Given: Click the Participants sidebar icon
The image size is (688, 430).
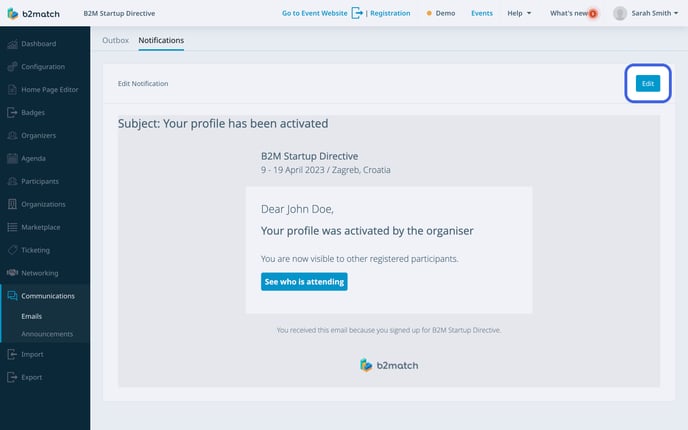Looking at the screenshot, I should (12, 181).
